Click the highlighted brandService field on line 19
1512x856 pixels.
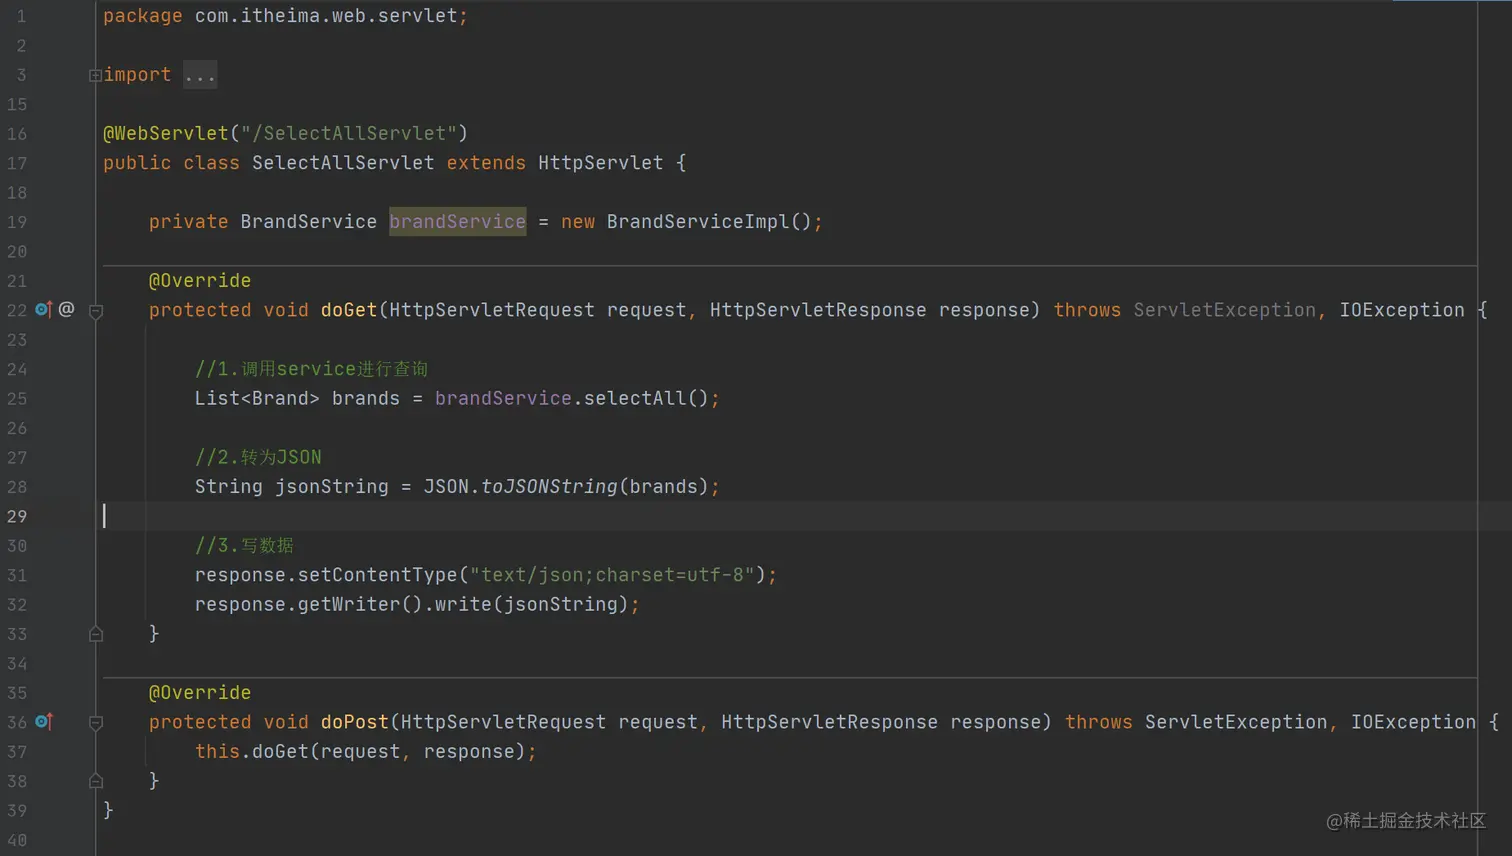point(458,221)
